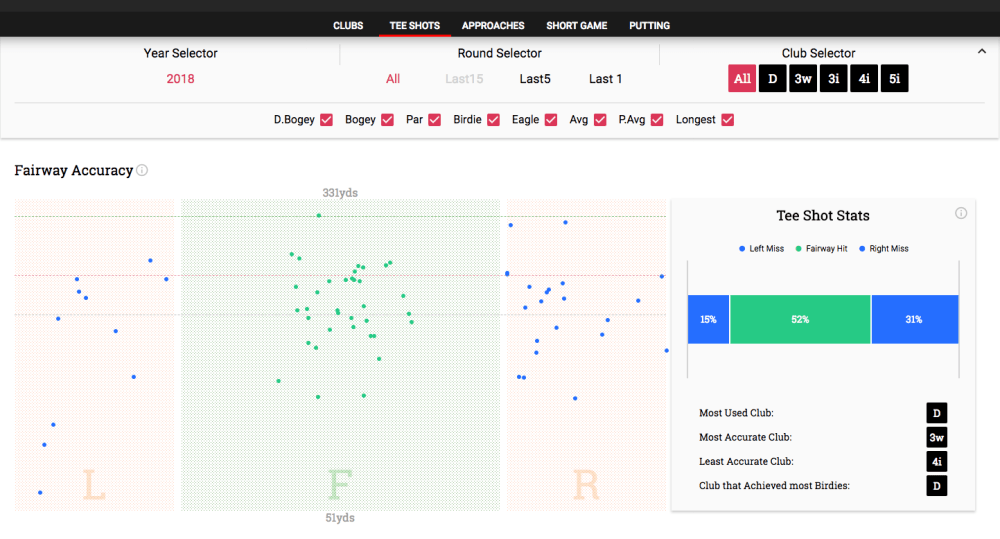Uncheck the D.Bogey checkbox
Viewport: 1000px width, 539px height.
click(x=325, y=120)
